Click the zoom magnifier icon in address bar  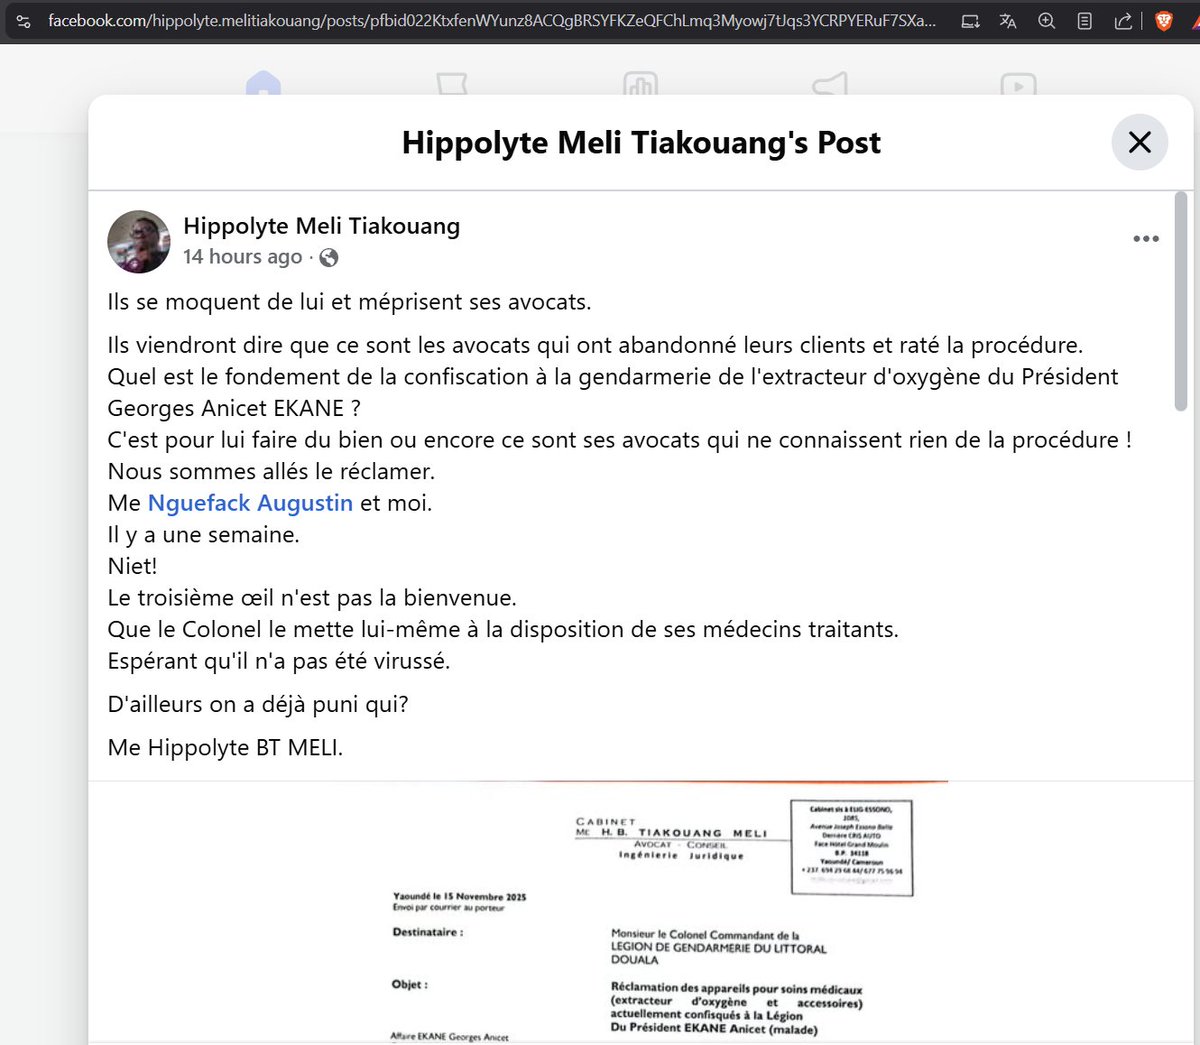pyautogui.click(x=1046, y=21)
